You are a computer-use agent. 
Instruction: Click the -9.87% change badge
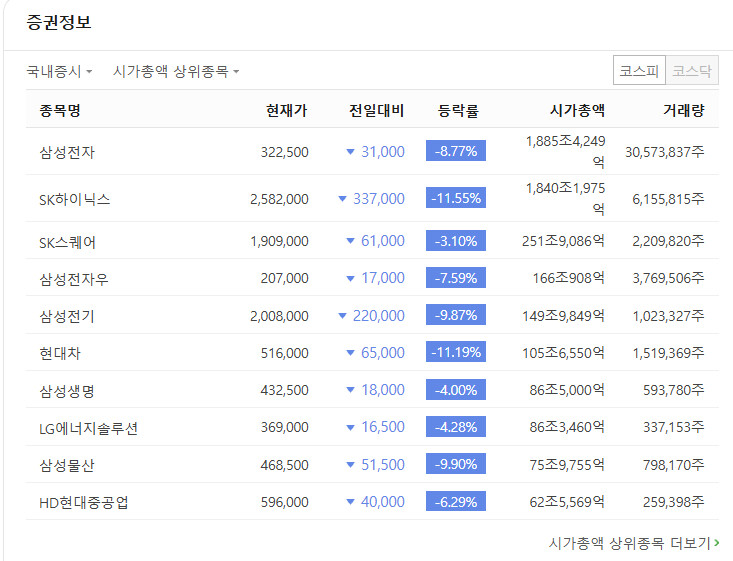coord(456,315)
